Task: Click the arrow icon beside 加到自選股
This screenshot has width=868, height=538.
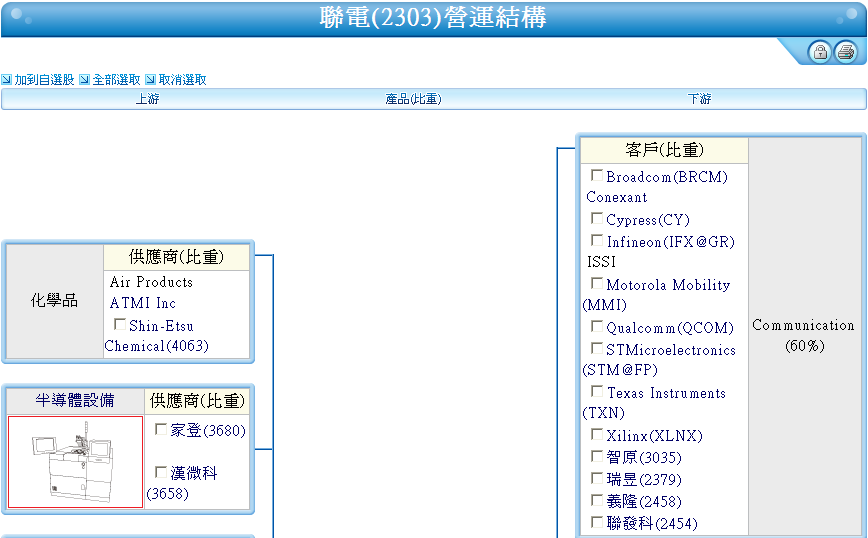Action: [x=6, y=80]
